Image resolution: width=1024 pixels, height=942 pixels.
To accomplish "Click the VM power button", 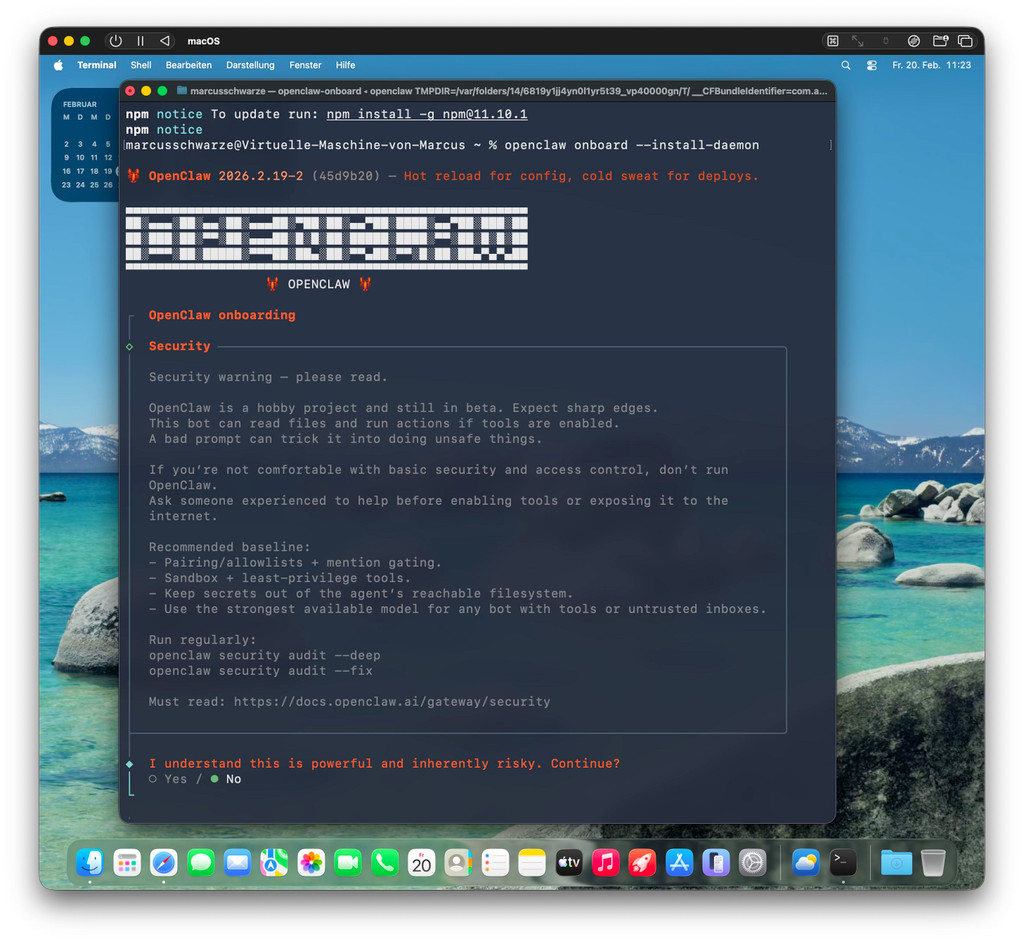I will click(116, 41).
